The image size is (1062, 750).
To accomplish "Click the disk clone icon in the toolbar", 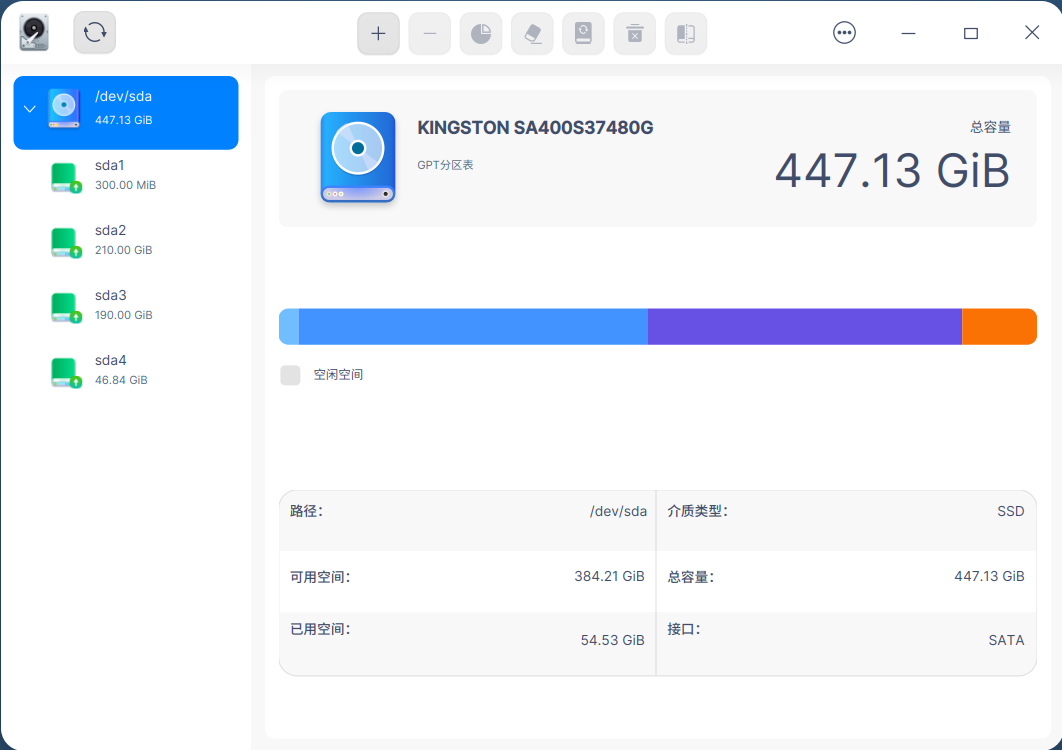I will tap(686, 33).
